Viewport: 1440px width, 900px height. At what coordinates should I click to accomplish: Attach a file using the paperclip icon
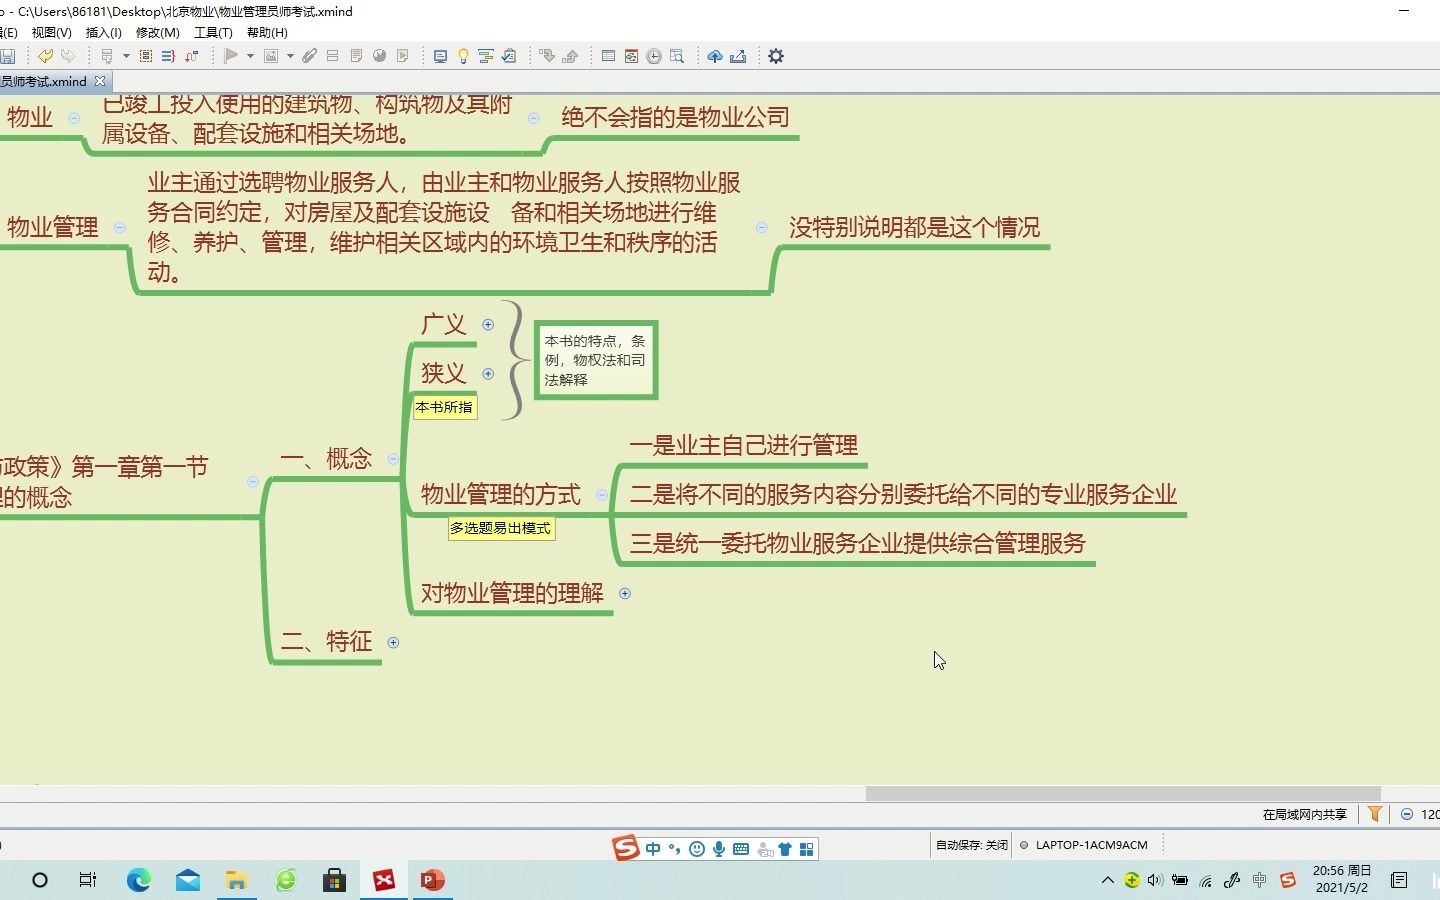[x=309, y=56]
